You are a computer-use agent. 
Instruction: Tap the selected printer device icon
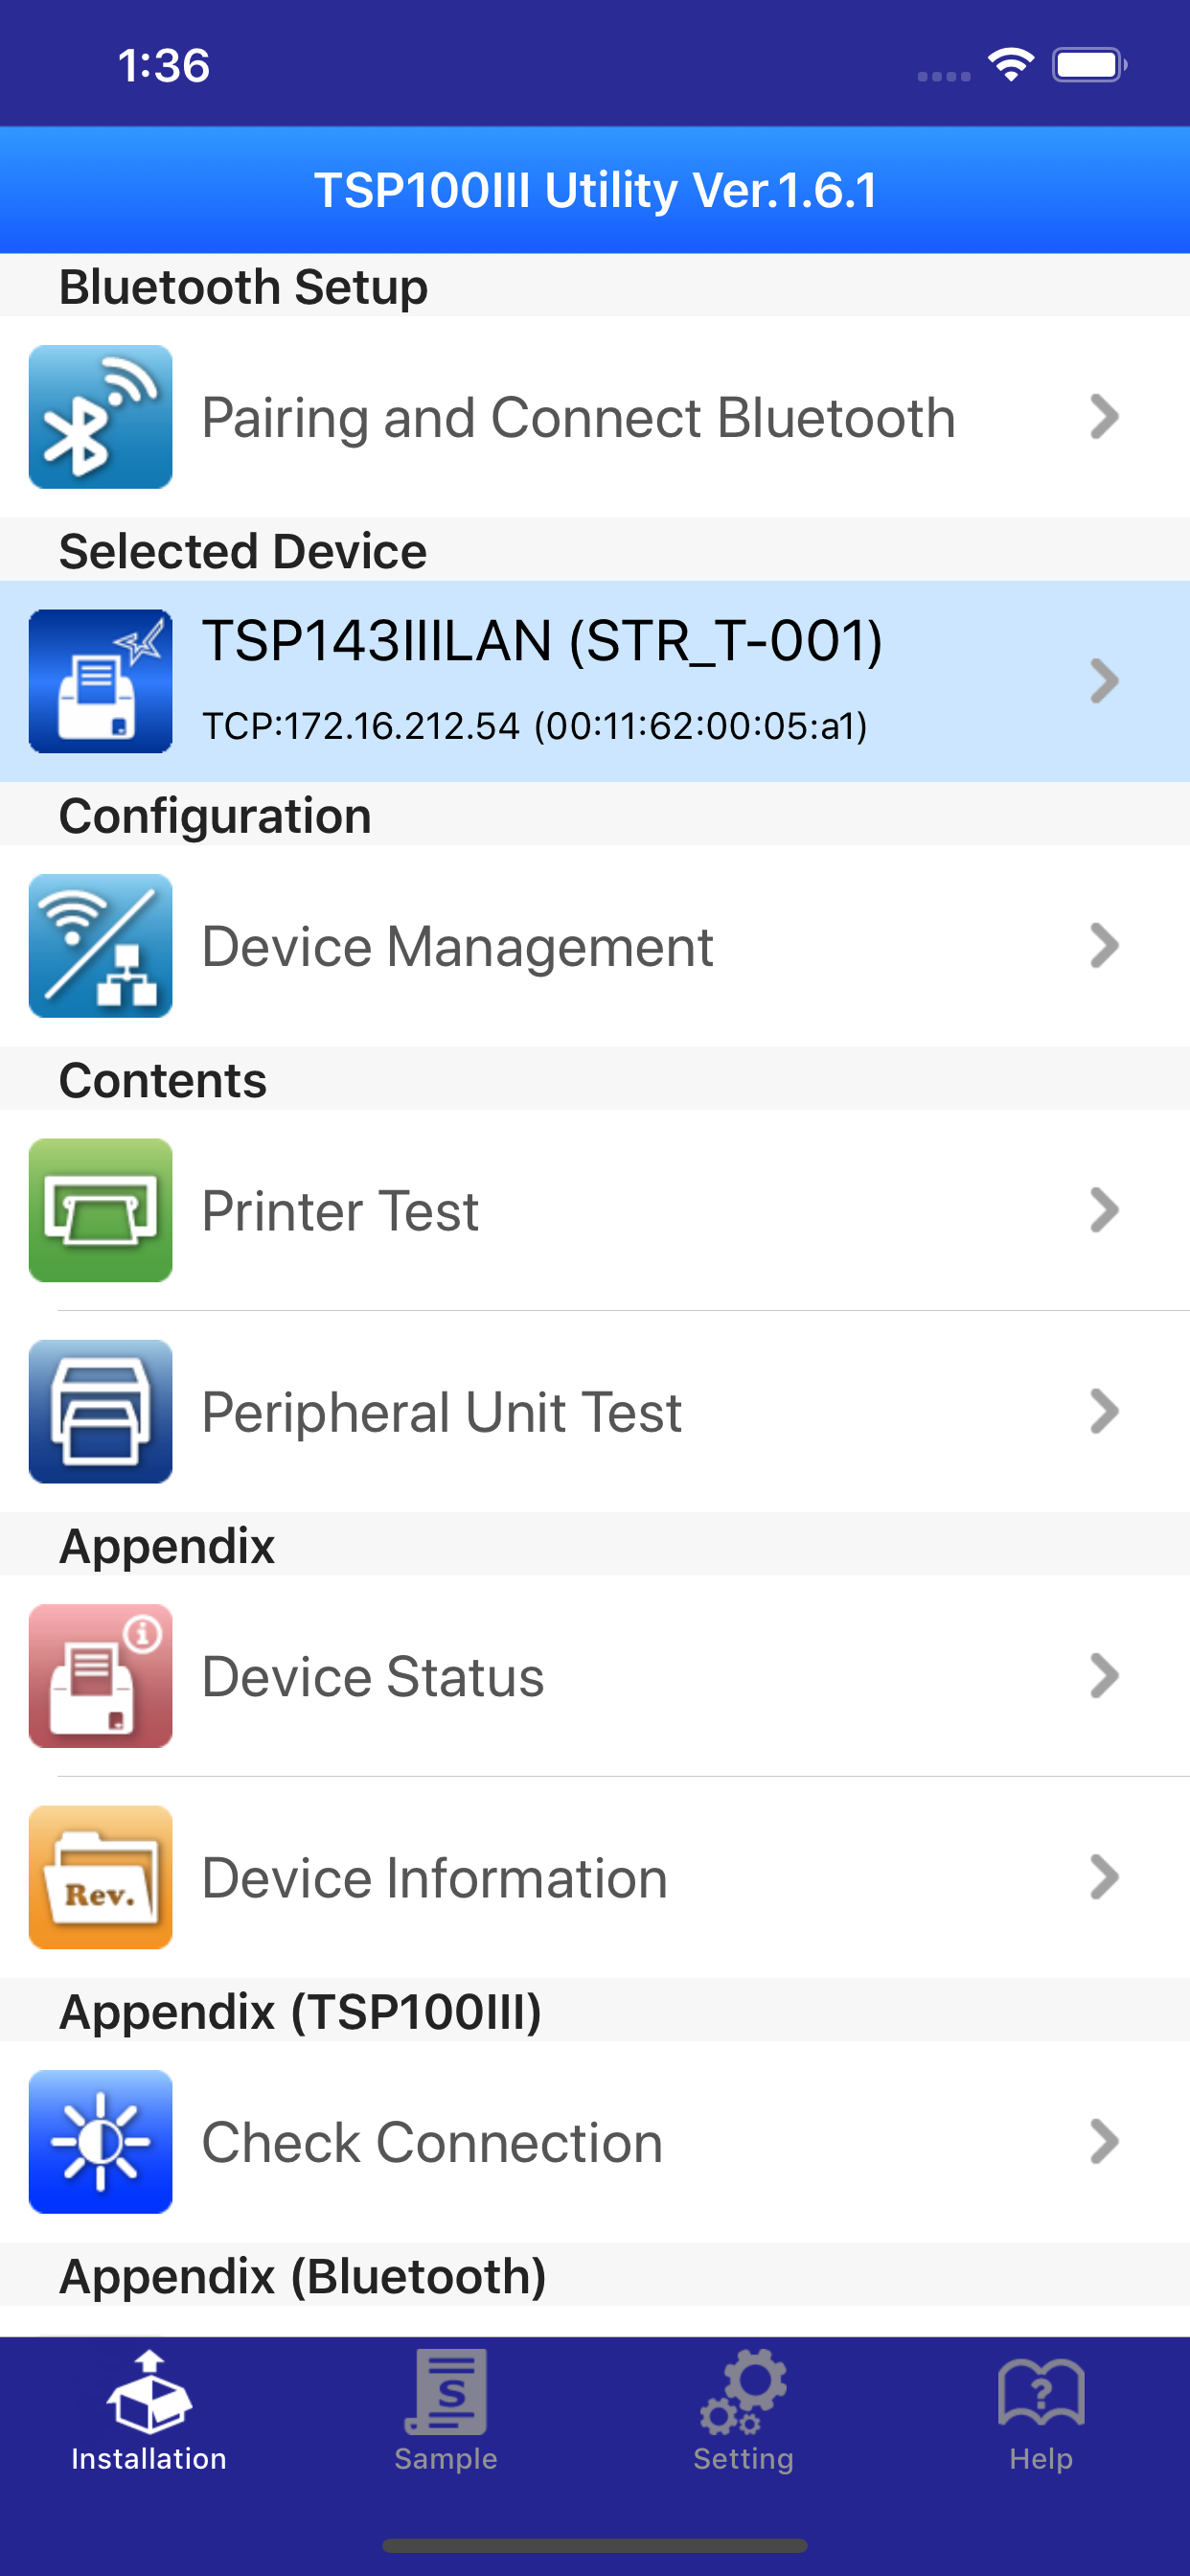[x=100, y=681]
